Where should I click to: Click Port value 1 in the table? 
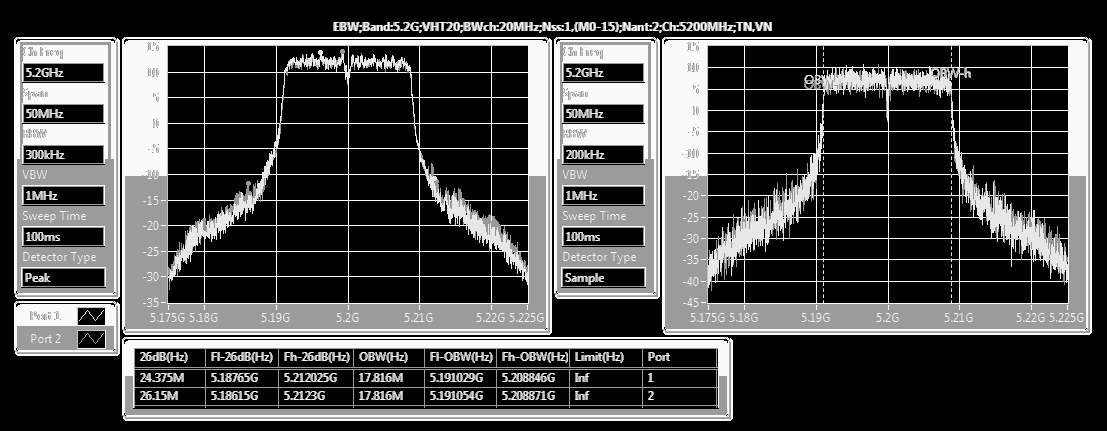[x=681, y=378]
